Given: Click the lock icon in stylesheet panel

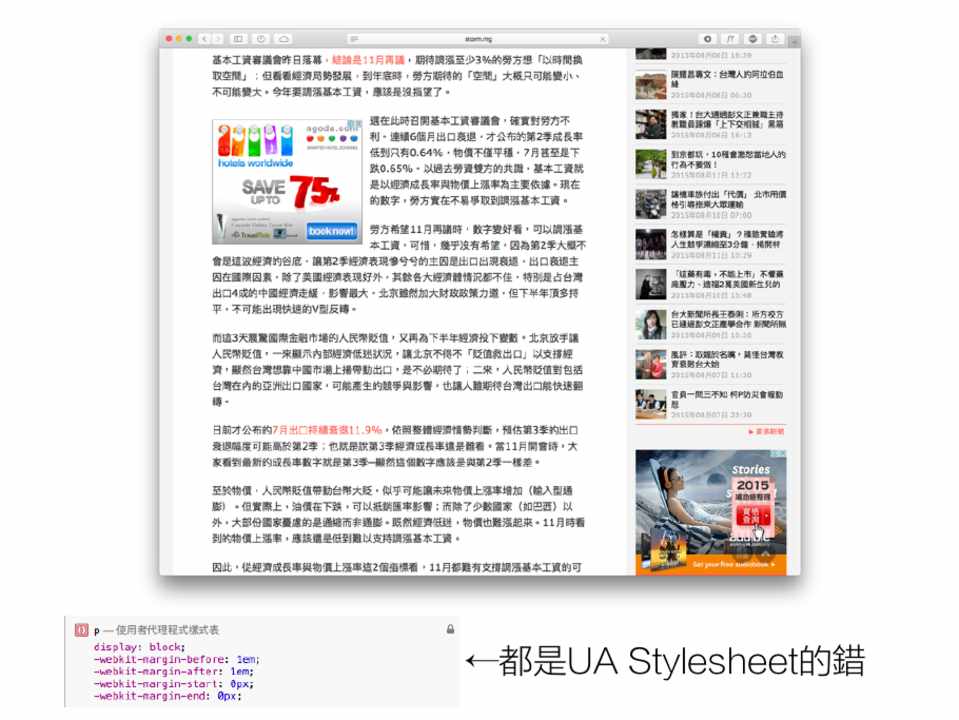Looking at the screenshot, I should pyautogui.click(x=450, y=630).
